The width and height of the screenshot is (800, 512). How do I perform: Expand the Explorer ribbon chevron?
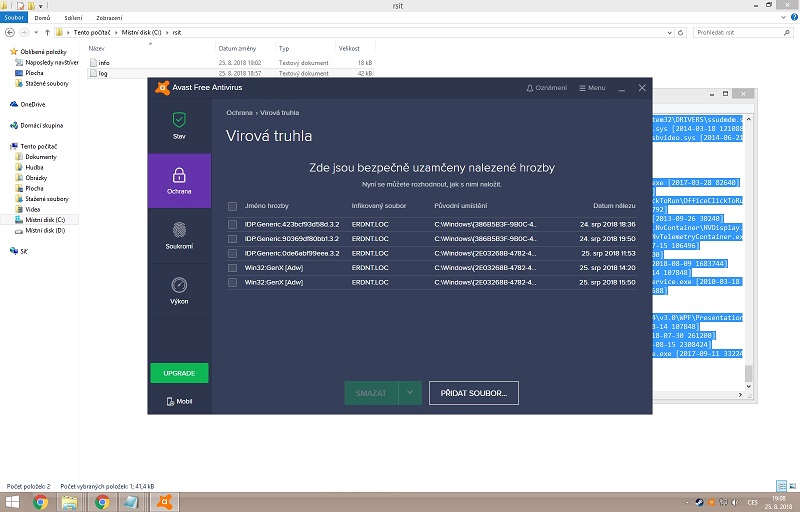tap(784, 17)
